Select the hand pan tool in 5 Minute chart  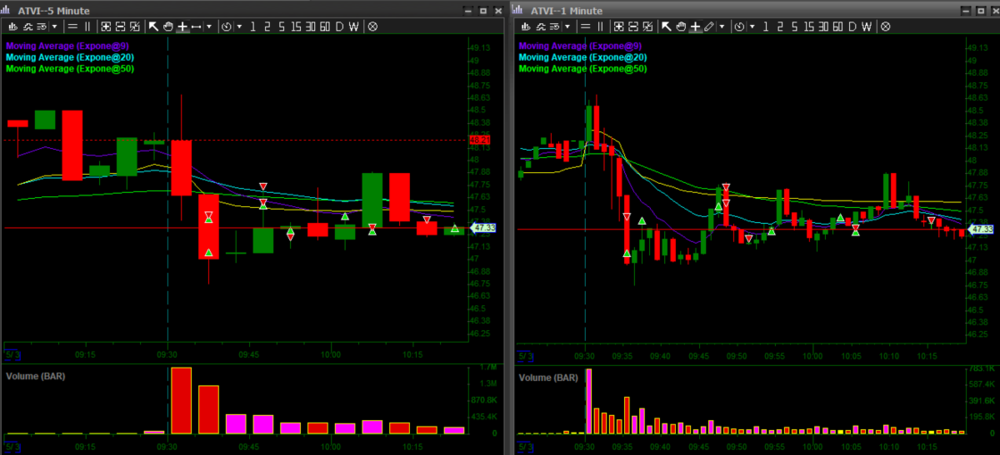point(168,26)
